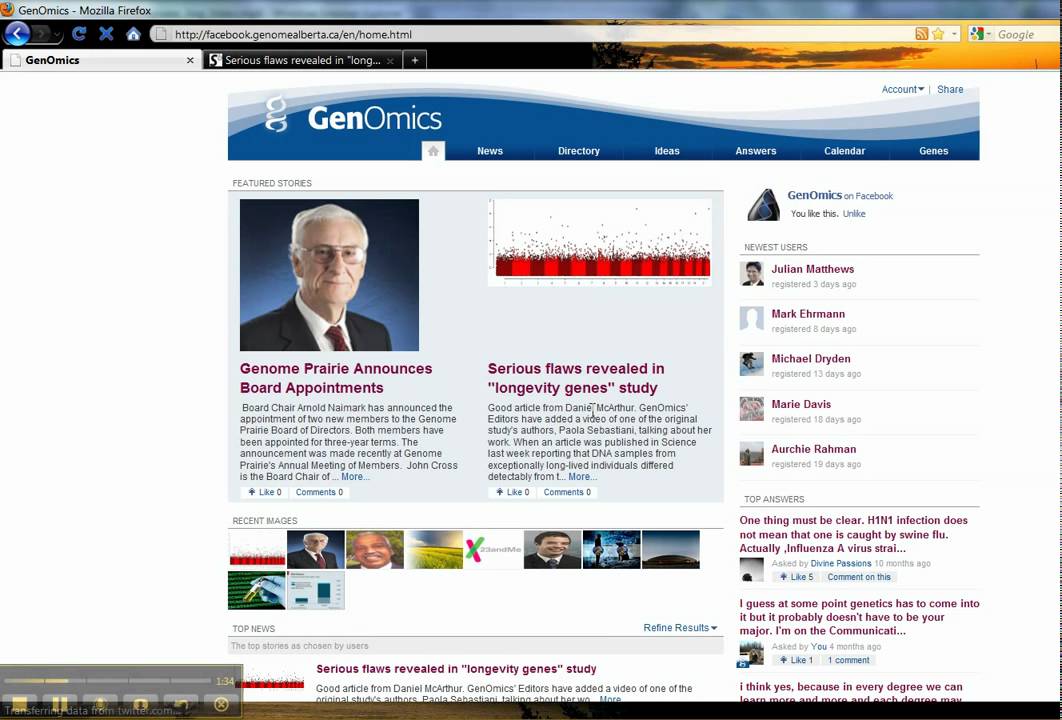Viewport: 1062px width, 720px height.
Task: Go back with the browser Back arrow
Action: [17, 33]
